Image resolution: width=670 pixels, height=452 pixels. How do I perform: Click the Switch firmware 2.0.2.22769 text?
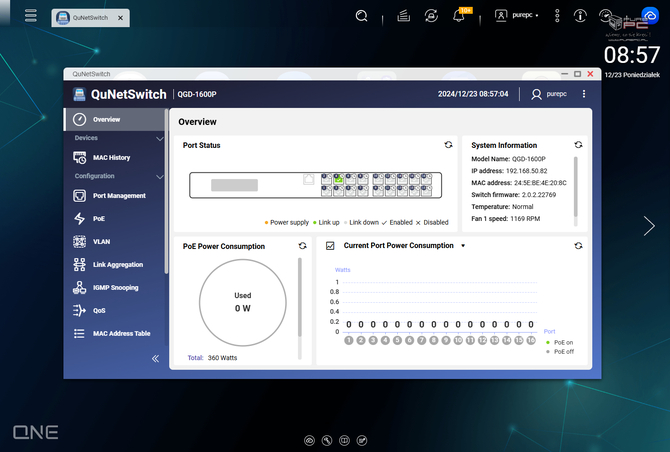(x=514, y=195)
